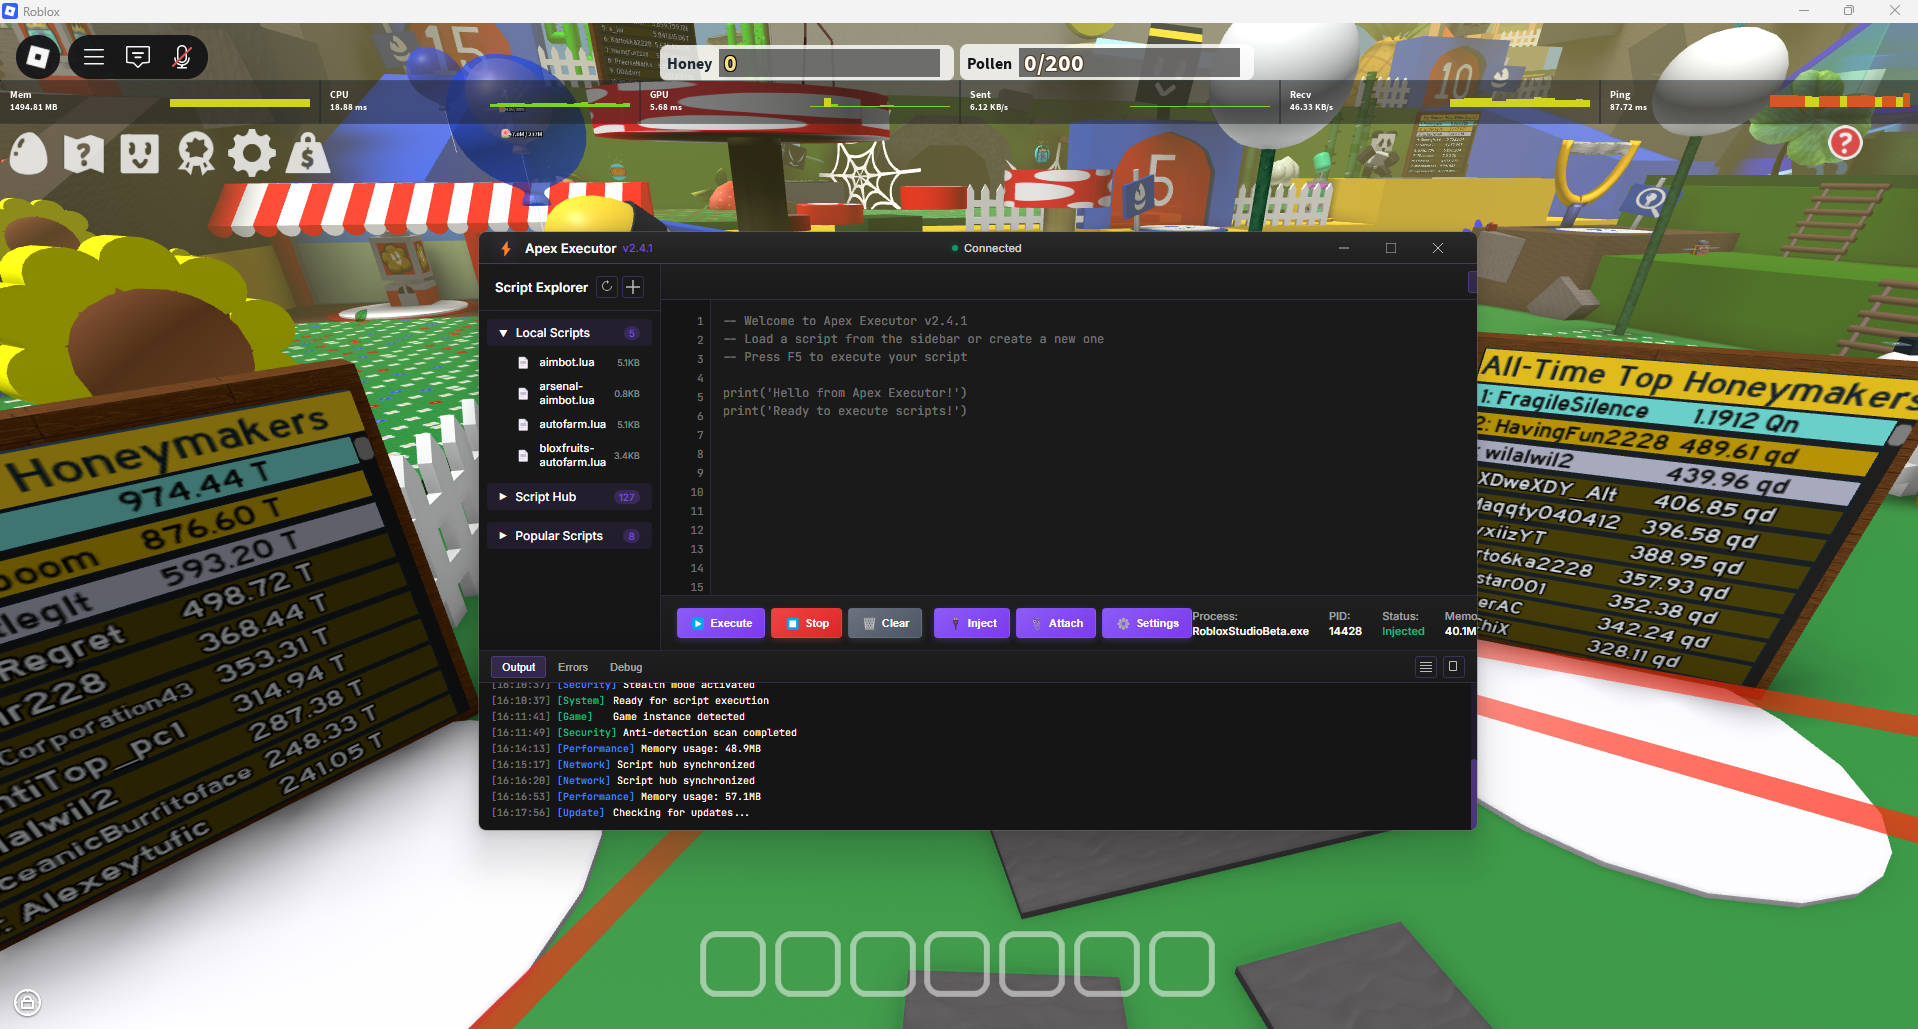The image size is (1918, 1029).
Task: Open Roblox chat via the speech bubble icon
Action: pyautogui.click(x=137, y=57)
